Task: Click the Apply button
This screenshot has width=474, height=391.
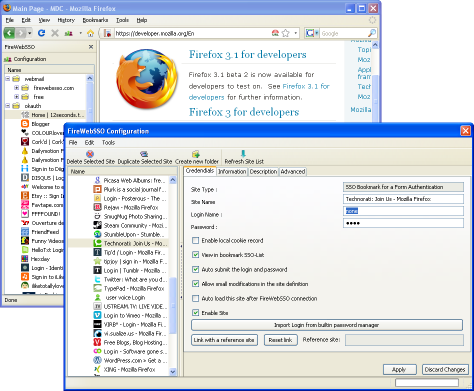Action: pyautogui.click(x=399, y=369)
